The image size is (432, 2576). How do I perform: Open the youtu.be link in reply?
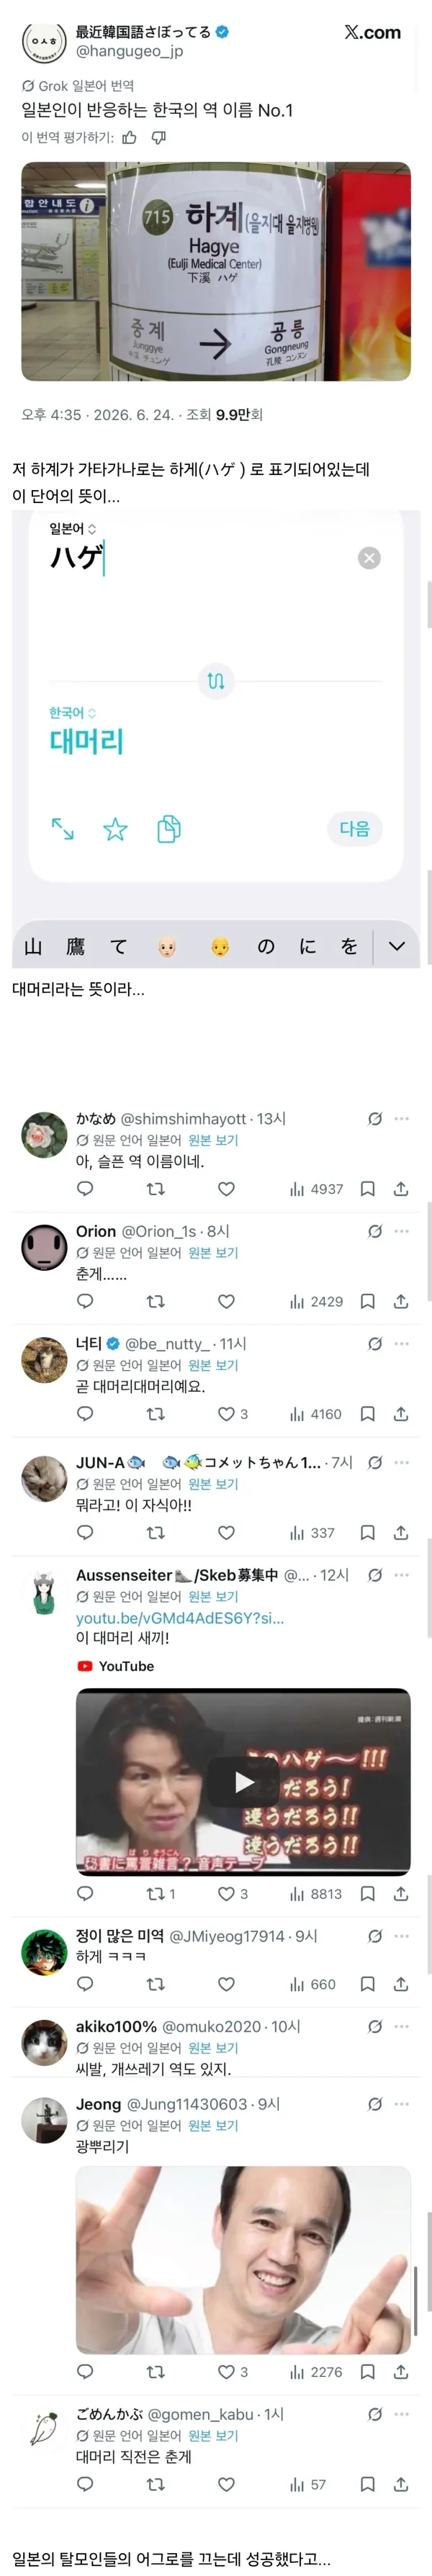(x=180, y=1618)
